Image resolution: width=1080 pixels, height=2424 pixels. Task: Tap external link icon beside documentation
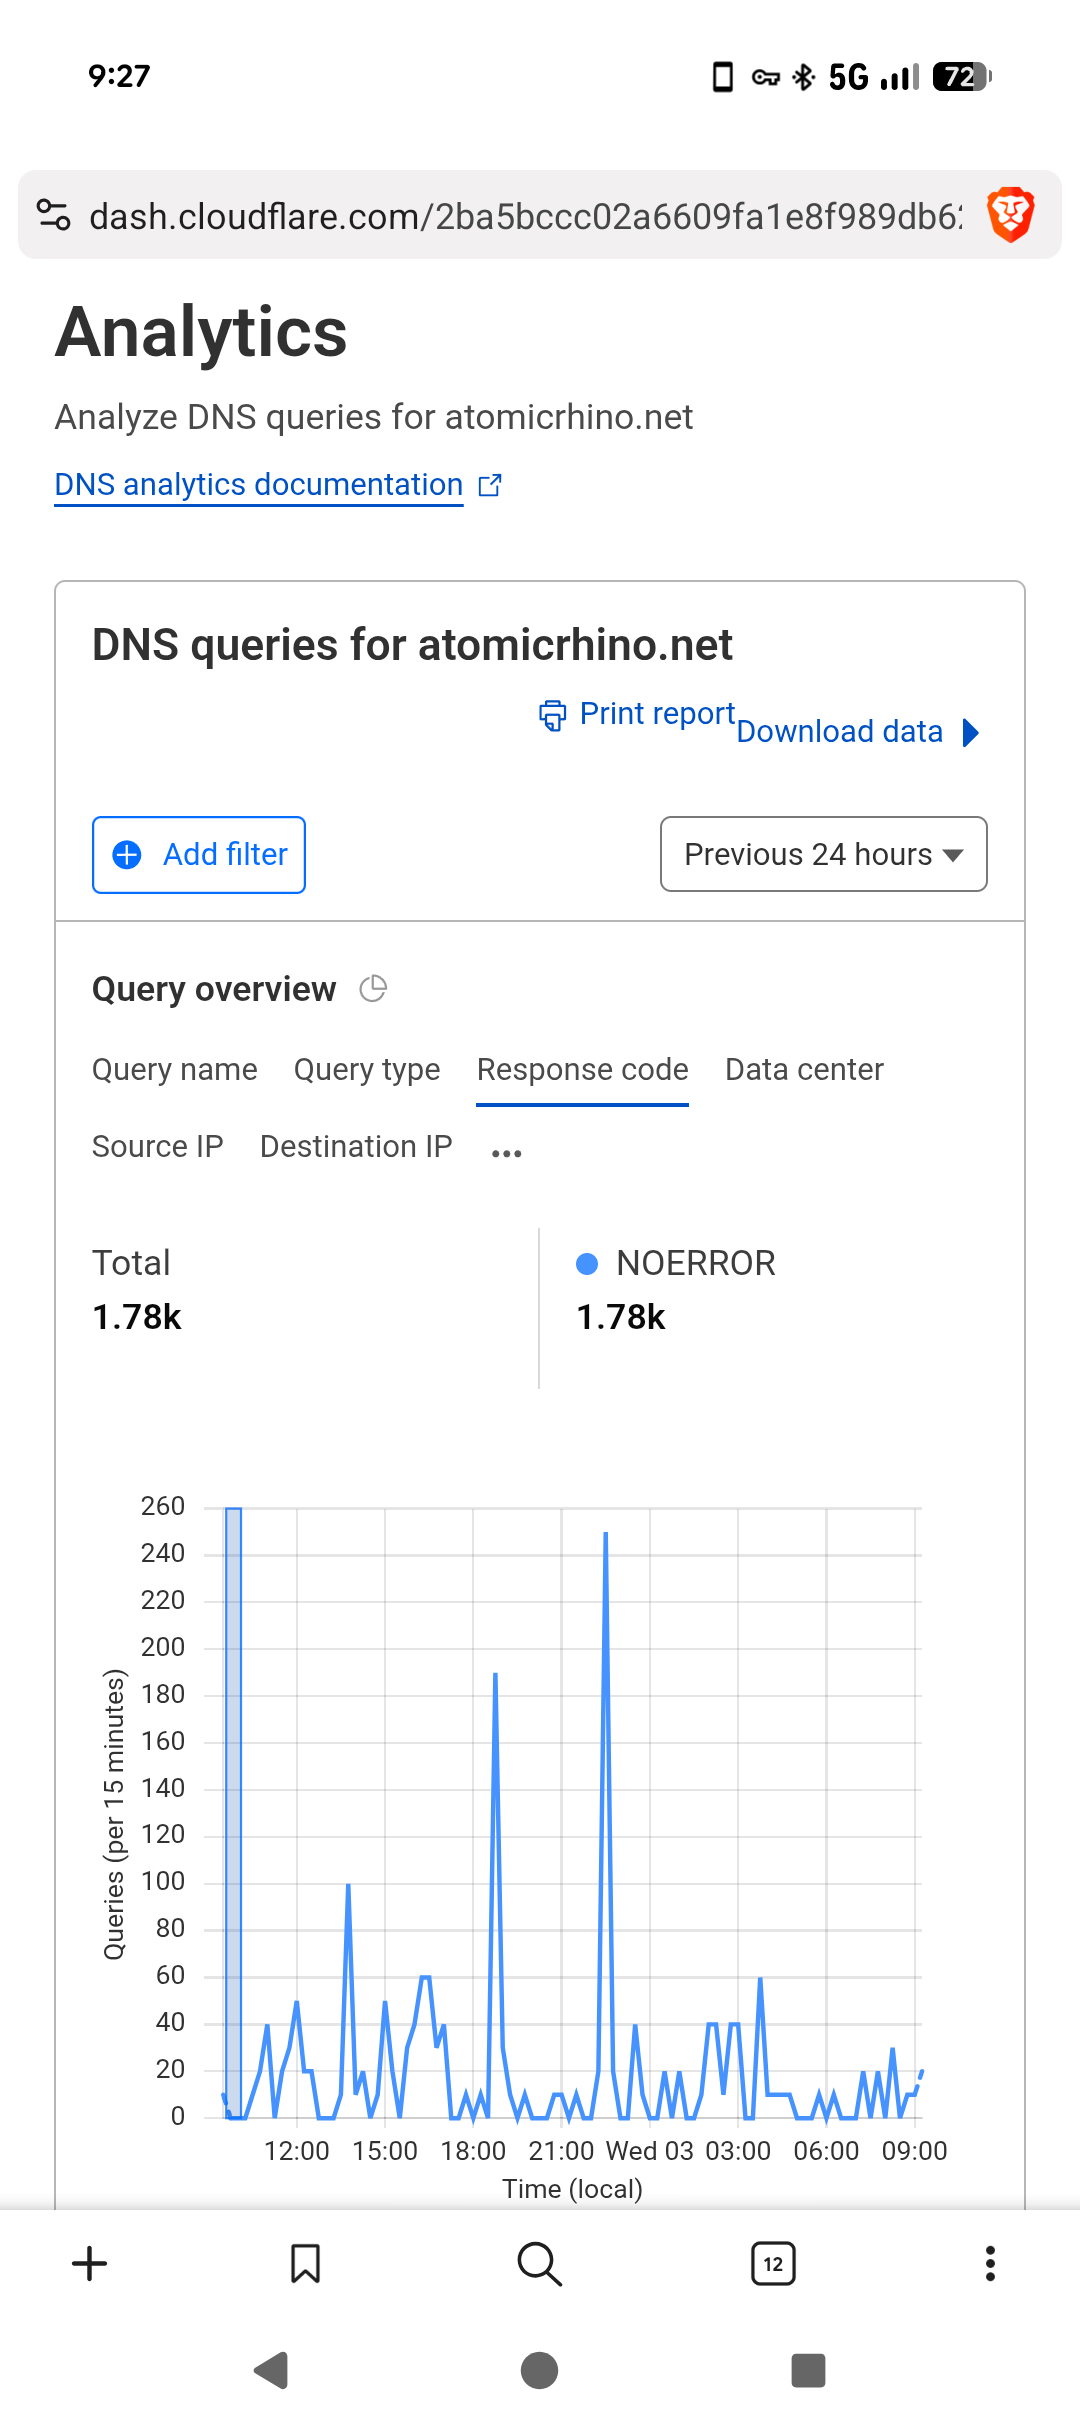(x=490, y=485)
